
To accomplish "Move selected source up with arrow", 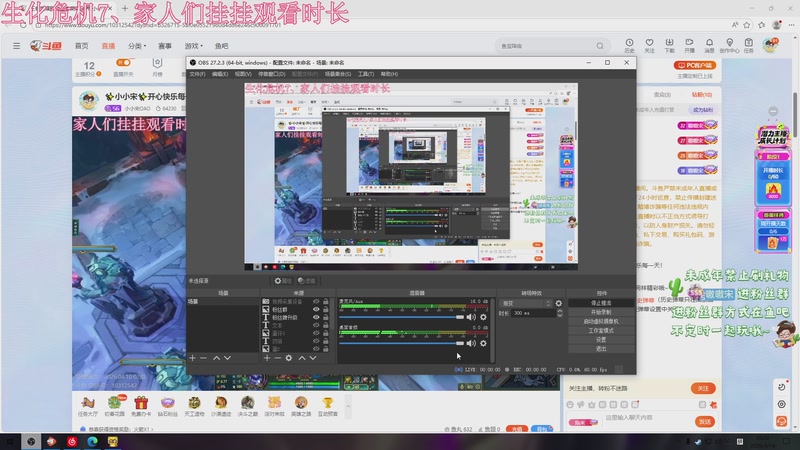I will 302,358.
